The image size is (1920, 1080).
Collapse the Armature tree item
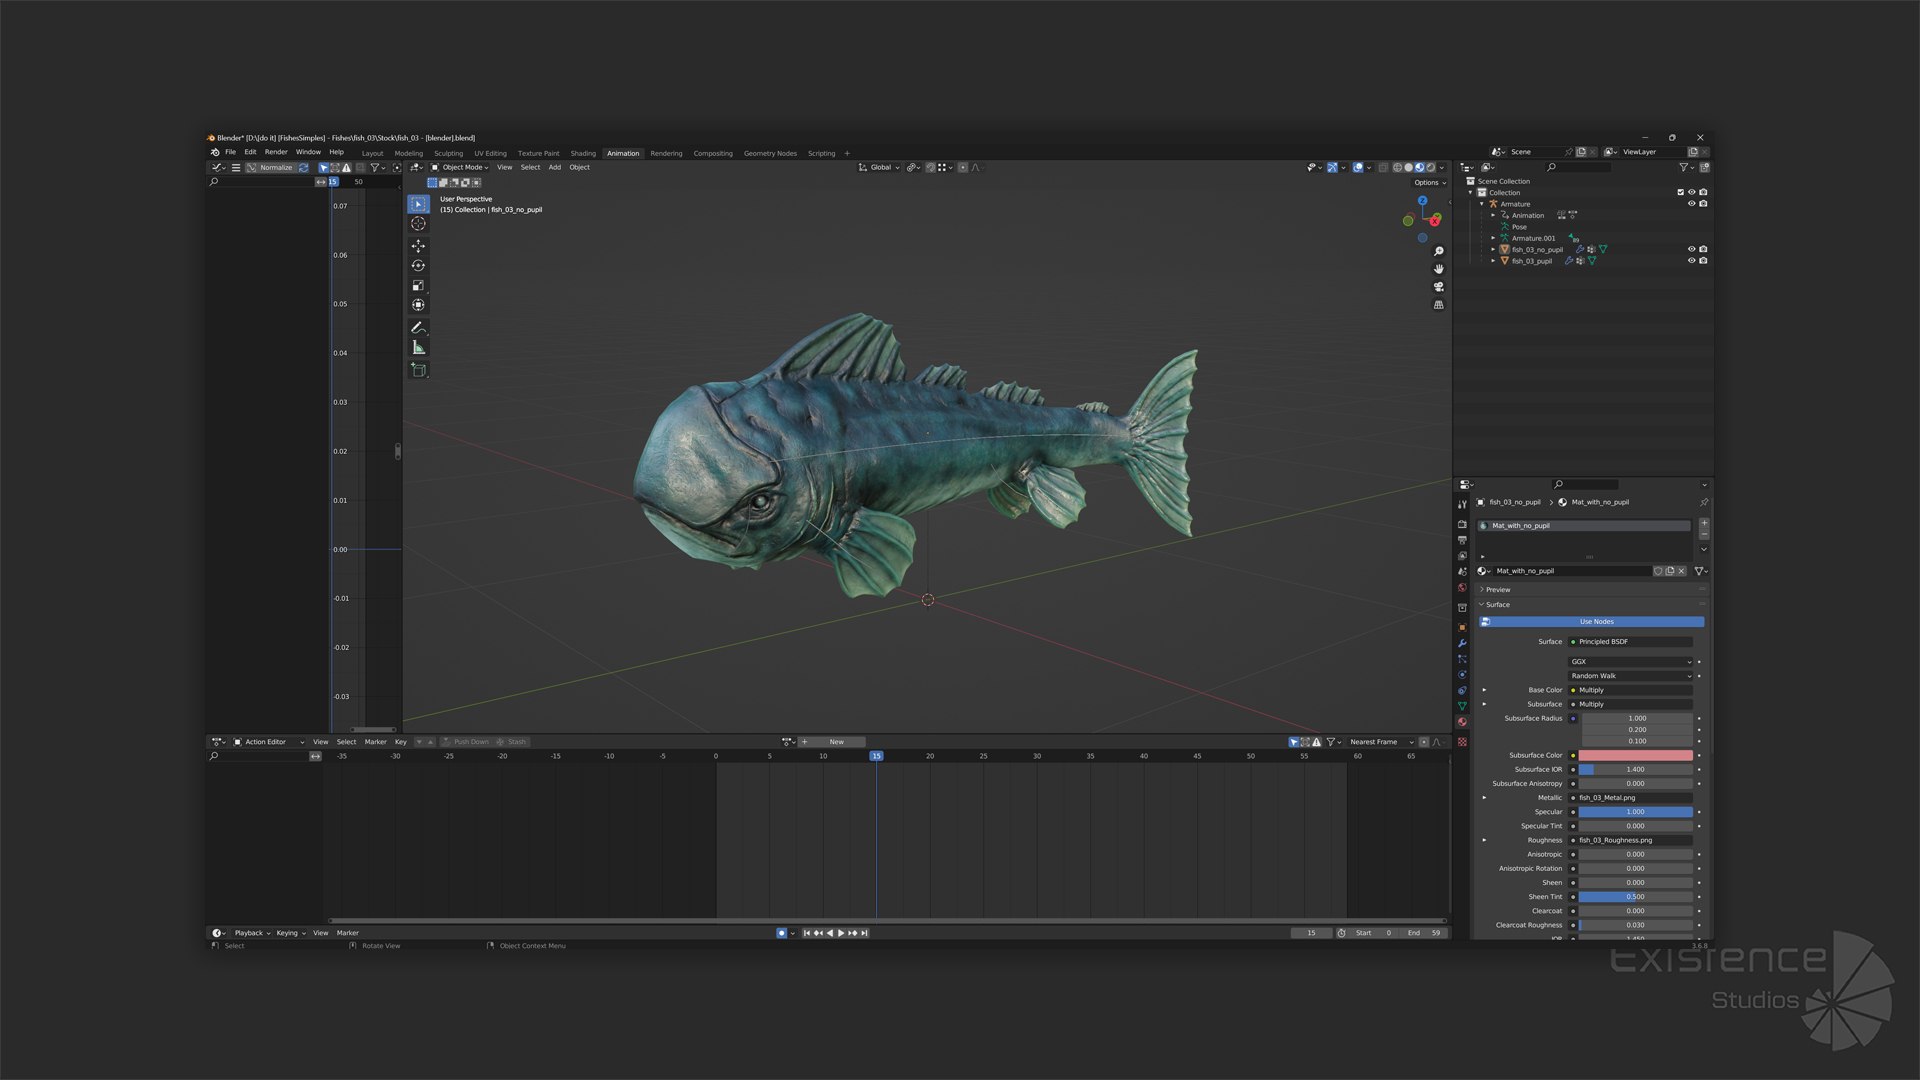1482,204
